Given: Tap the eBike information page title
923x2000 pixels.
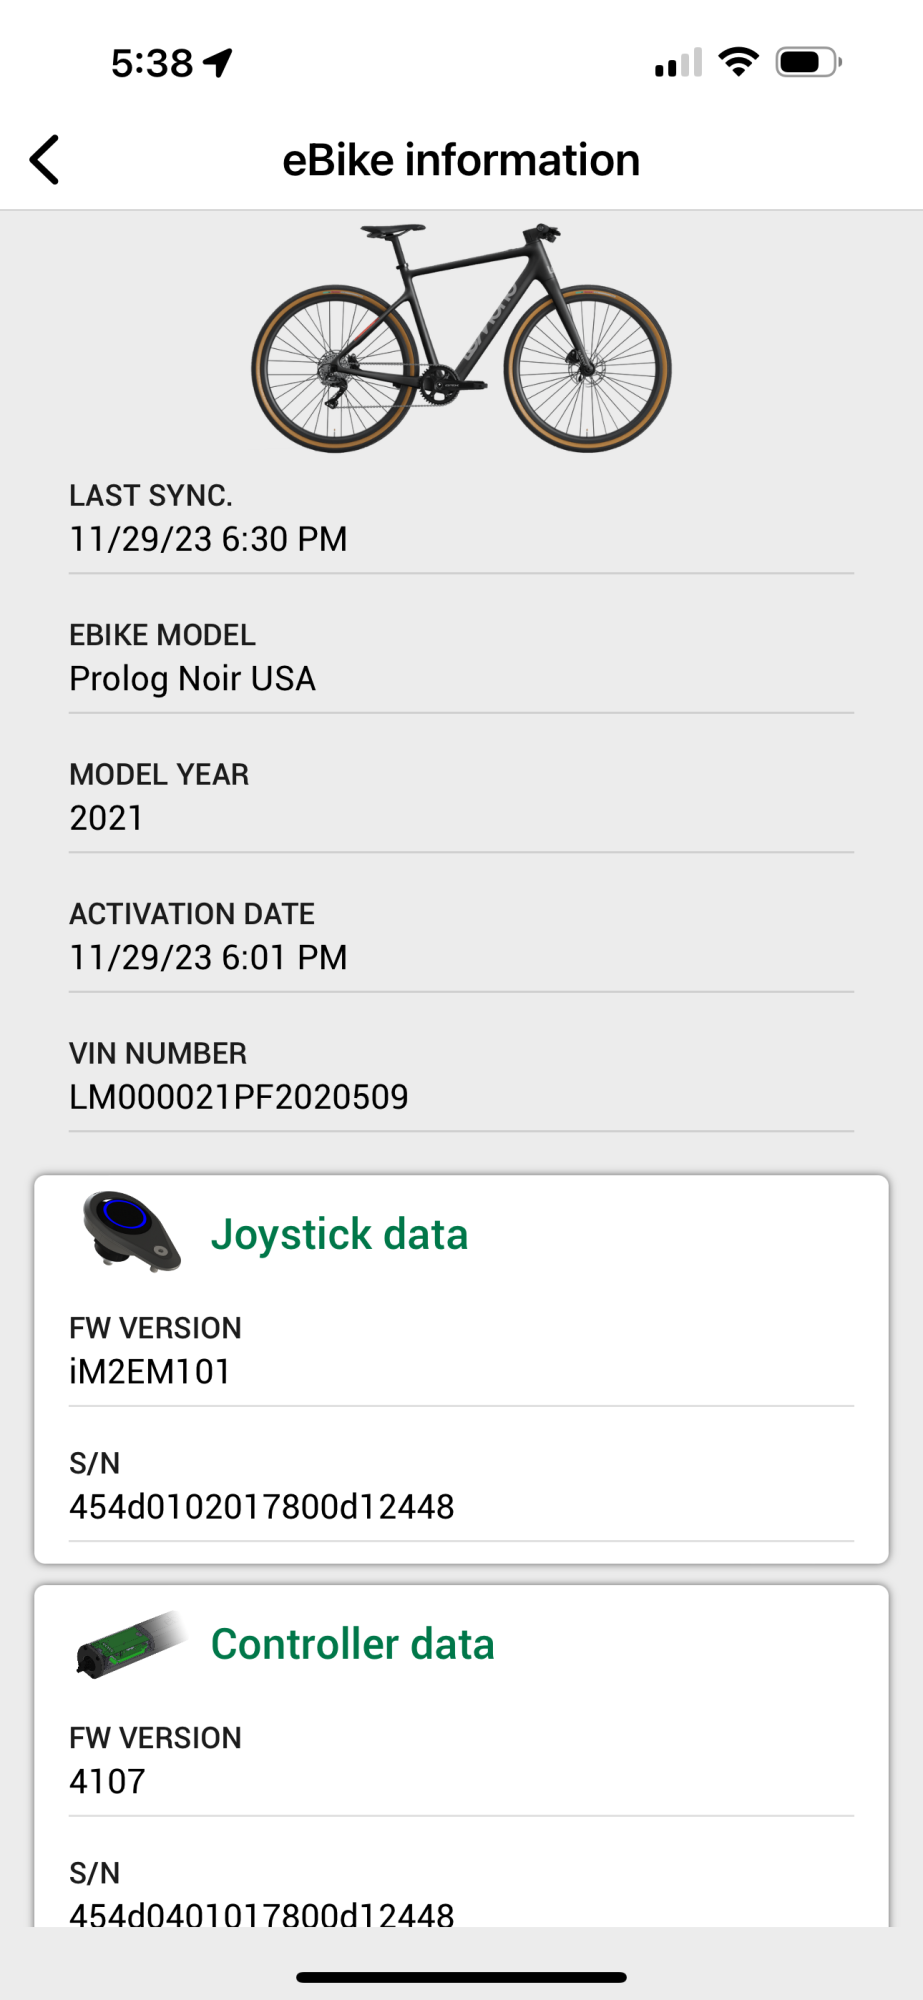Looking at the screenshot, I should pos(461,160).
